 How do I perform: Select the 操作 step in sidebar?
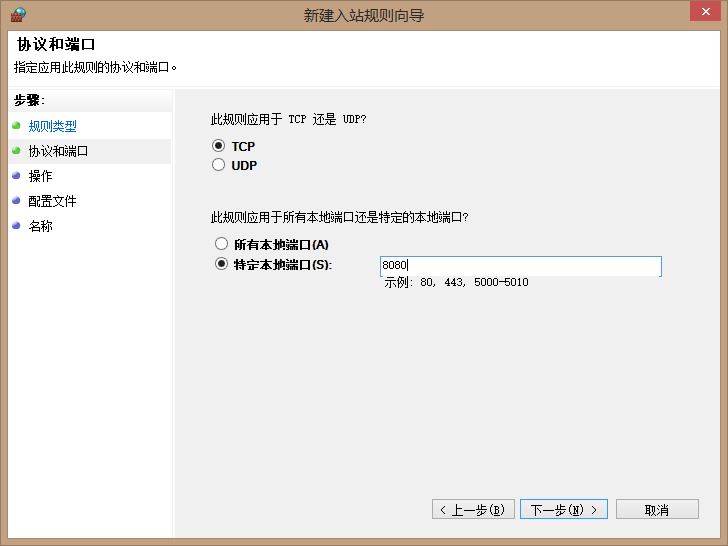click(40, 176)
